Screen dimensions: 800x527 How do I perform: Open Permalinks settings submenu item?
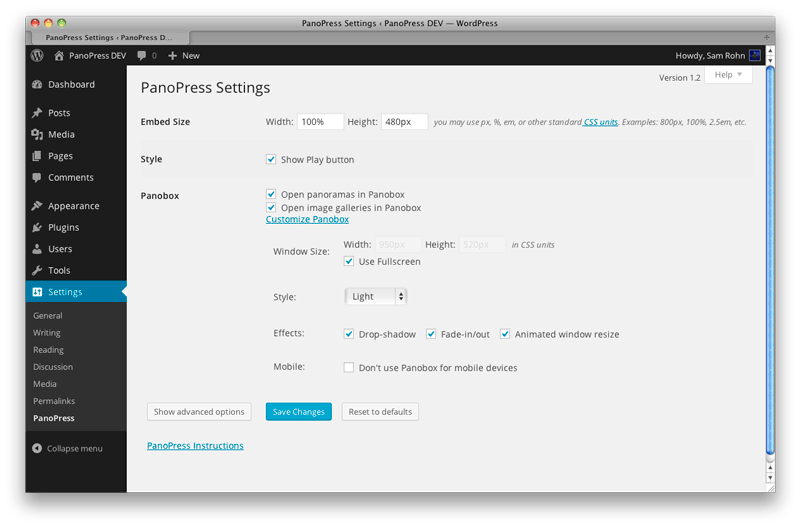coord(53,401)
